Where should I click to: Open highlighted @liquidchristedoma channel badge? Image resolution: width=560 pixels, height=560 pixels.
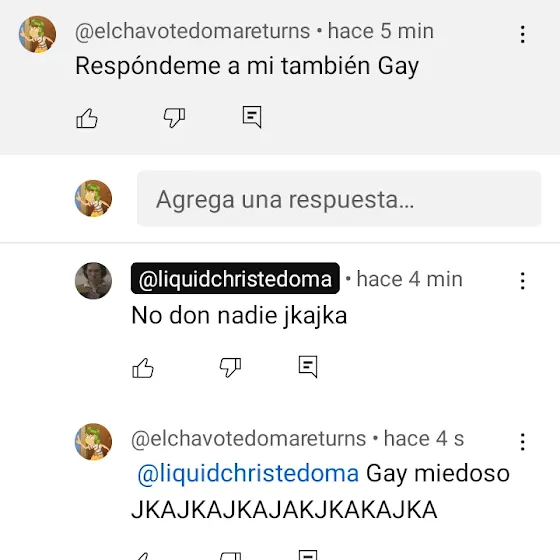pos(235,278)
